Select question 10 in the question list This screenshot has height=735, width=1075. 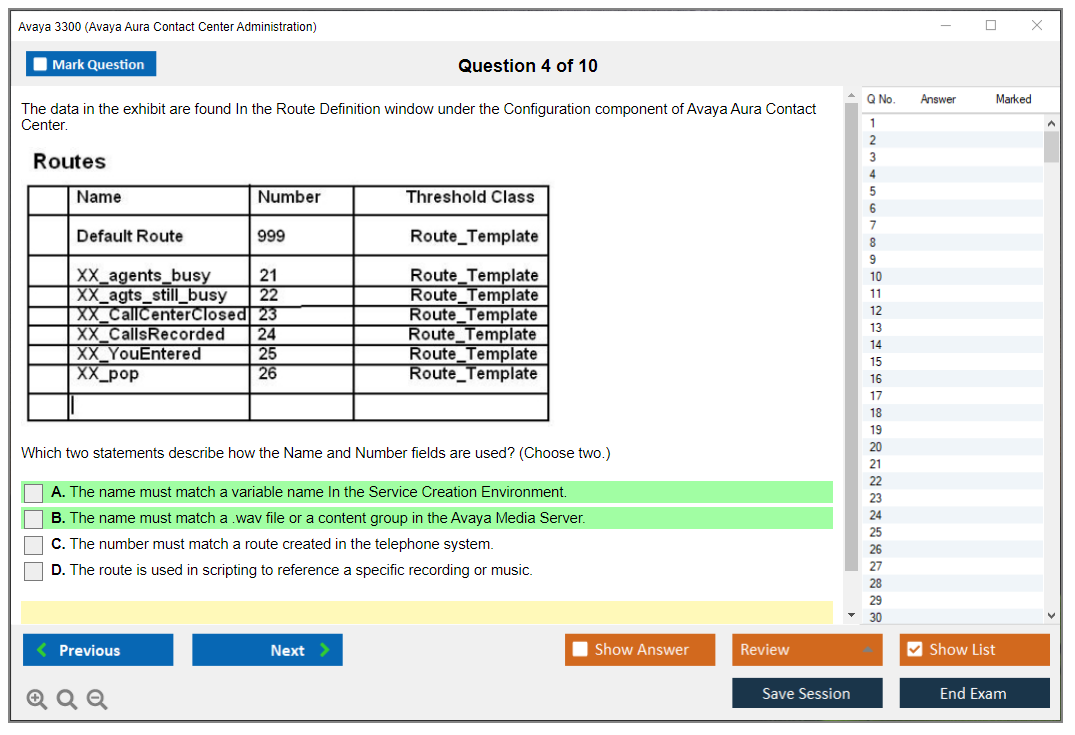tap(876, 277)
